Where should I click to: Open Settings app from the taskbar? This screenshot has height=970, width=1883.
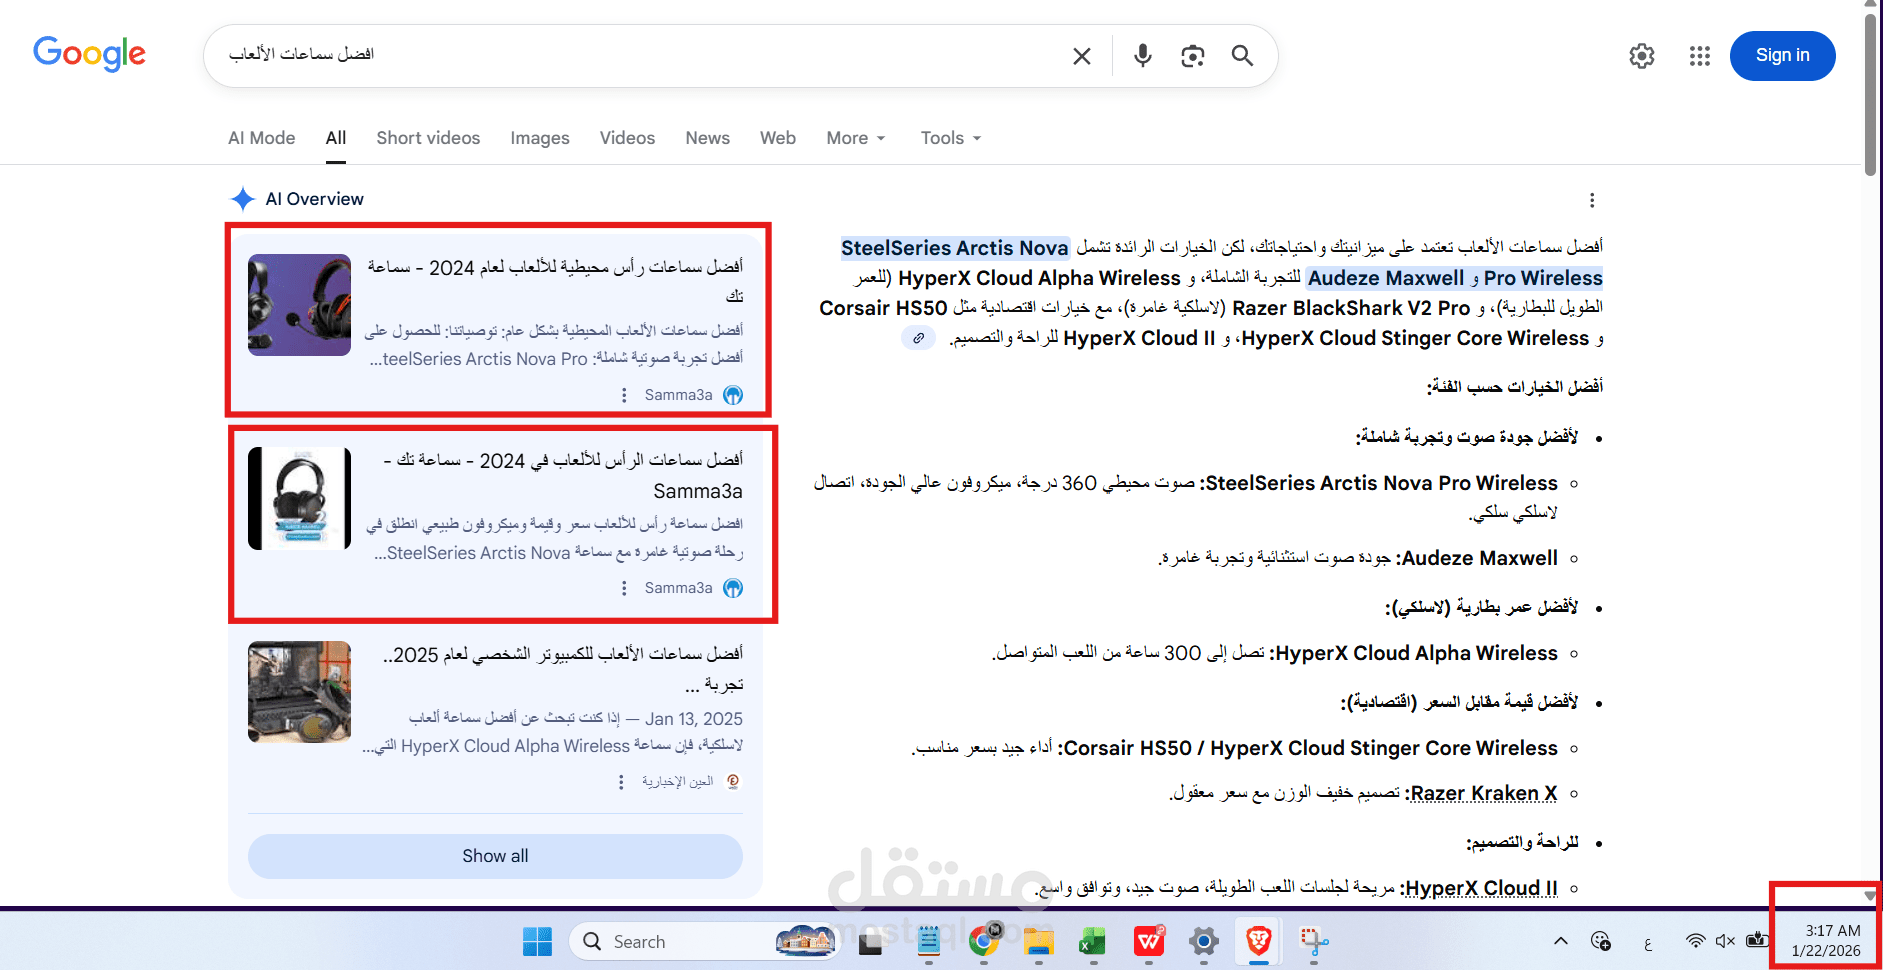tap(1204, 941)
